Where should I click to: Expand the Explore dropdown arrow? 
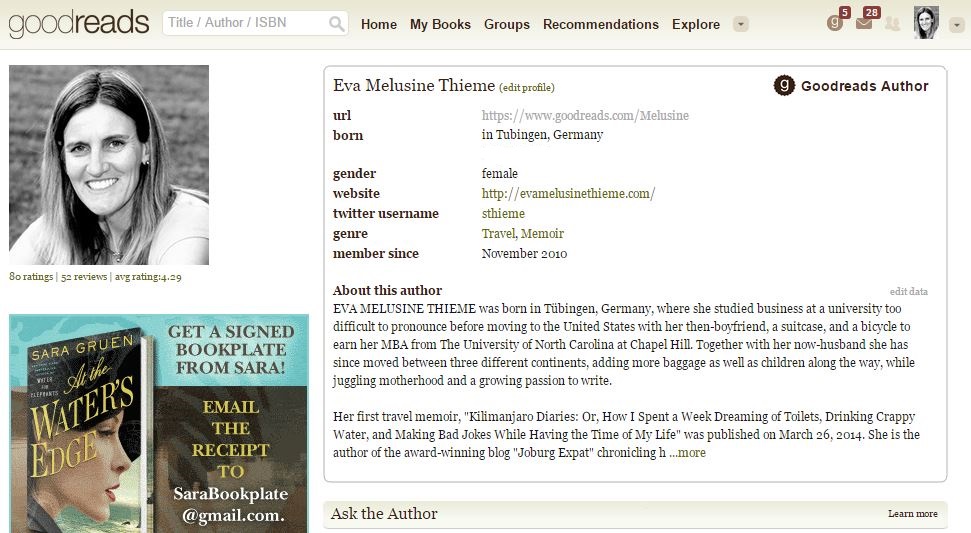(x=740, y=24)
